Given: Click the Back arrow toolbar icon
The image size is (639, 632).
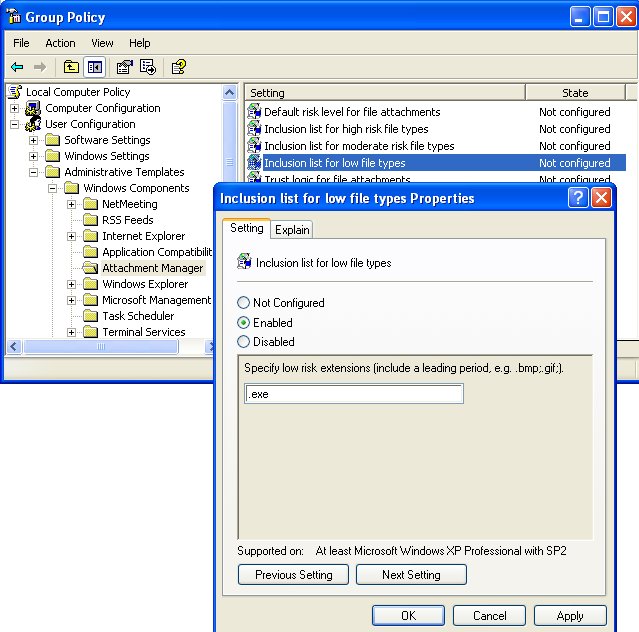Looking at the screenshot, I should tap(17, 67).
